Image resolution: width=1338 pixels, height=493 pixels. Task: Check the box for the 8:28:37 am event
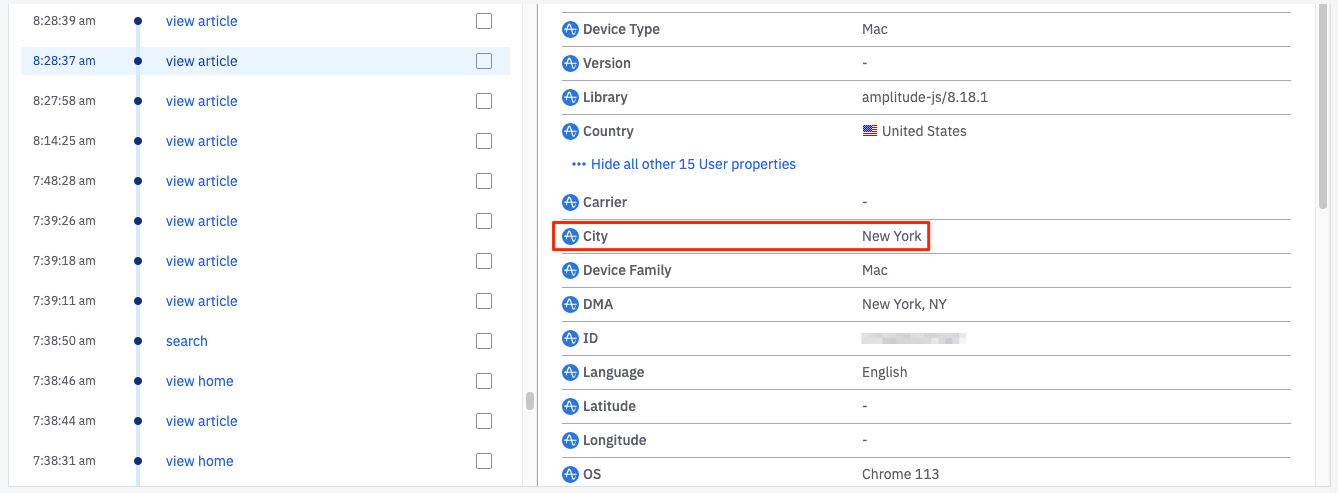484,61
